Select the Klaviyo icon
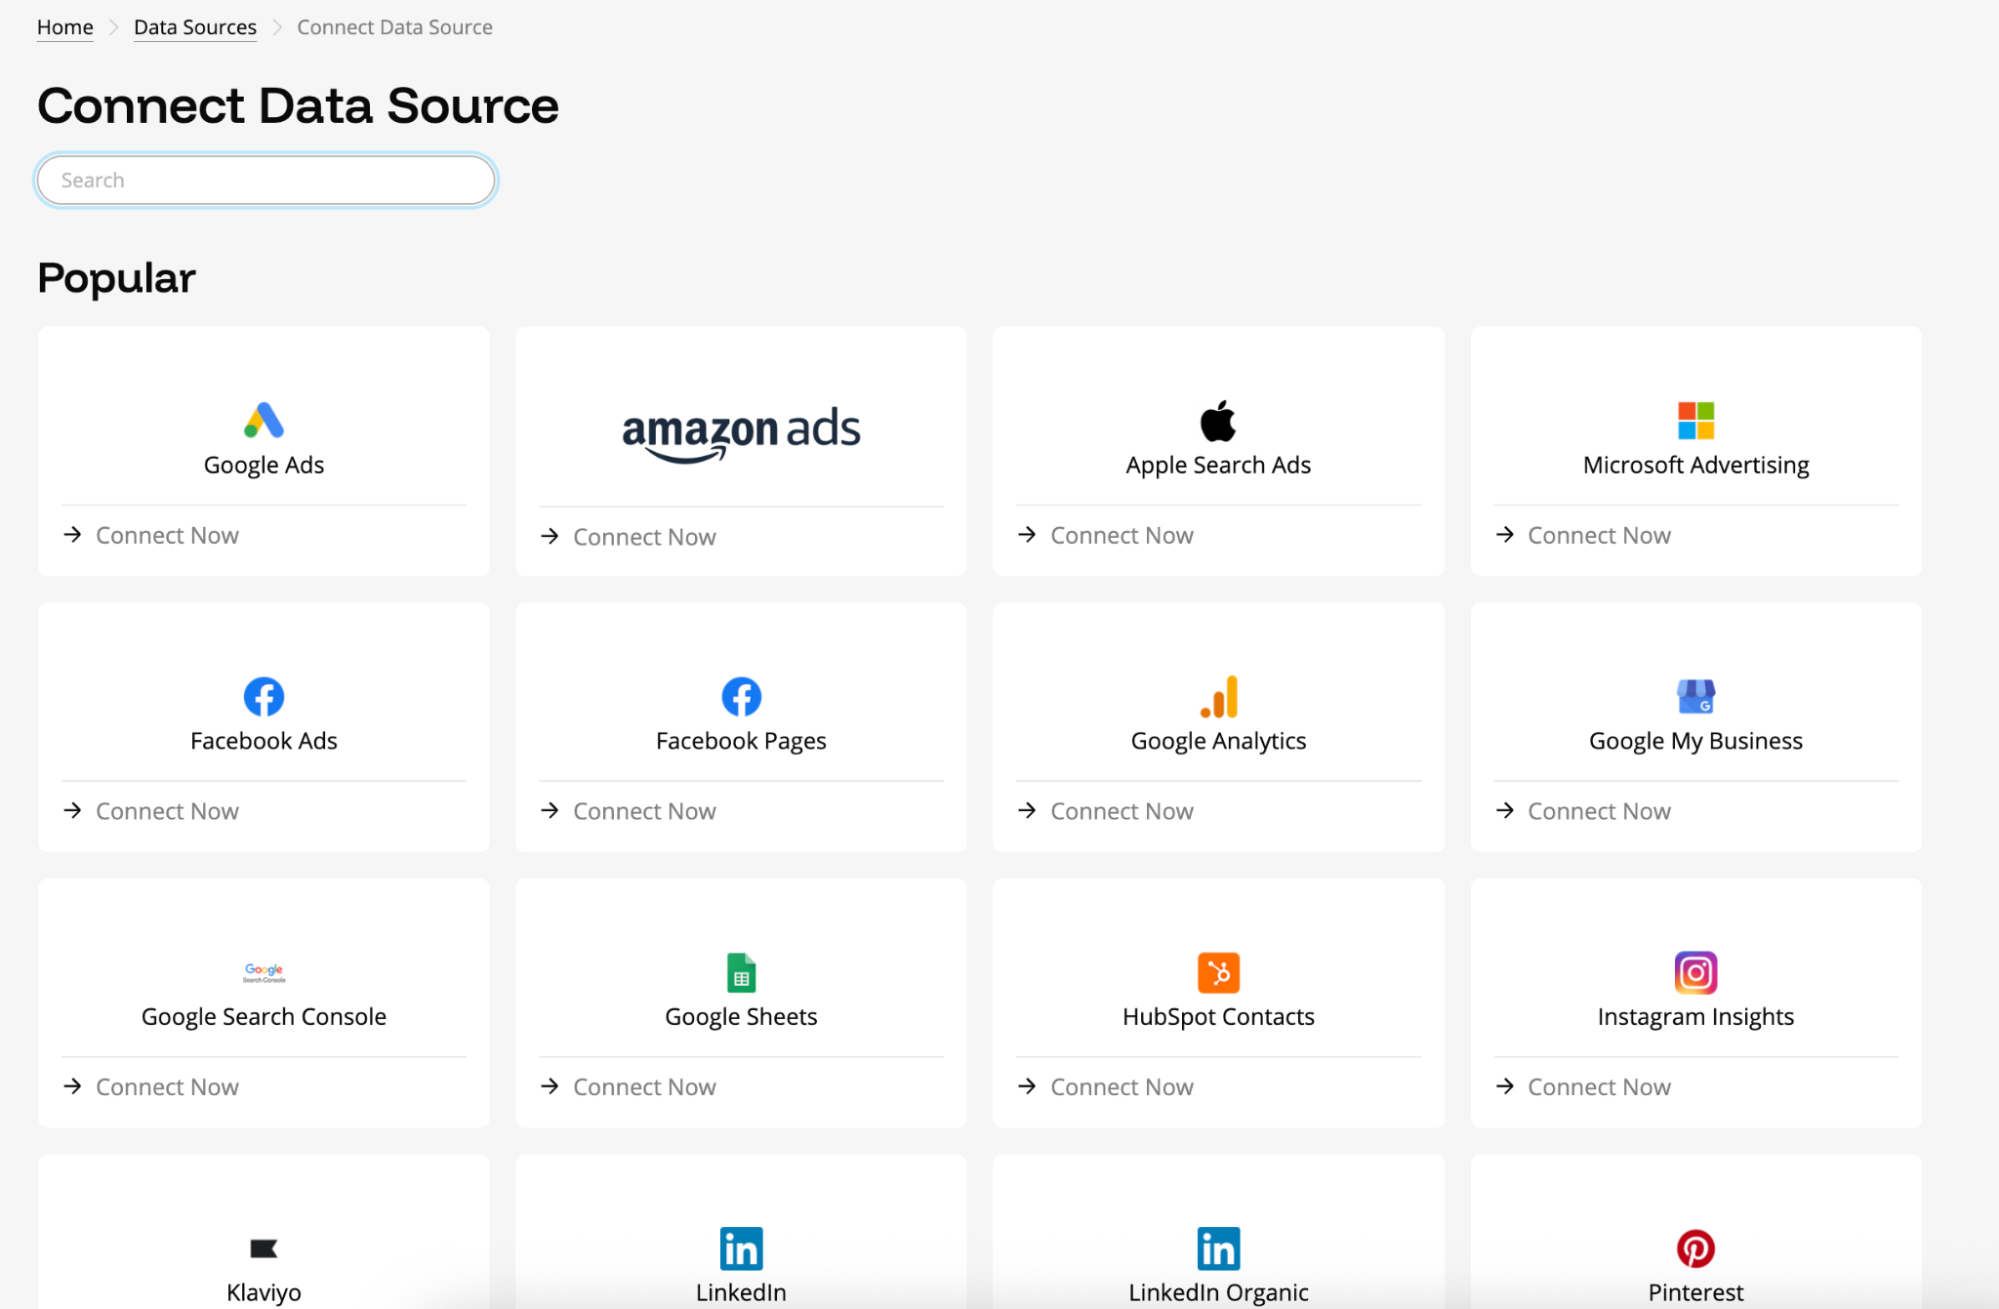This screenshot has height=1309, width=1999. point(263,1248)
